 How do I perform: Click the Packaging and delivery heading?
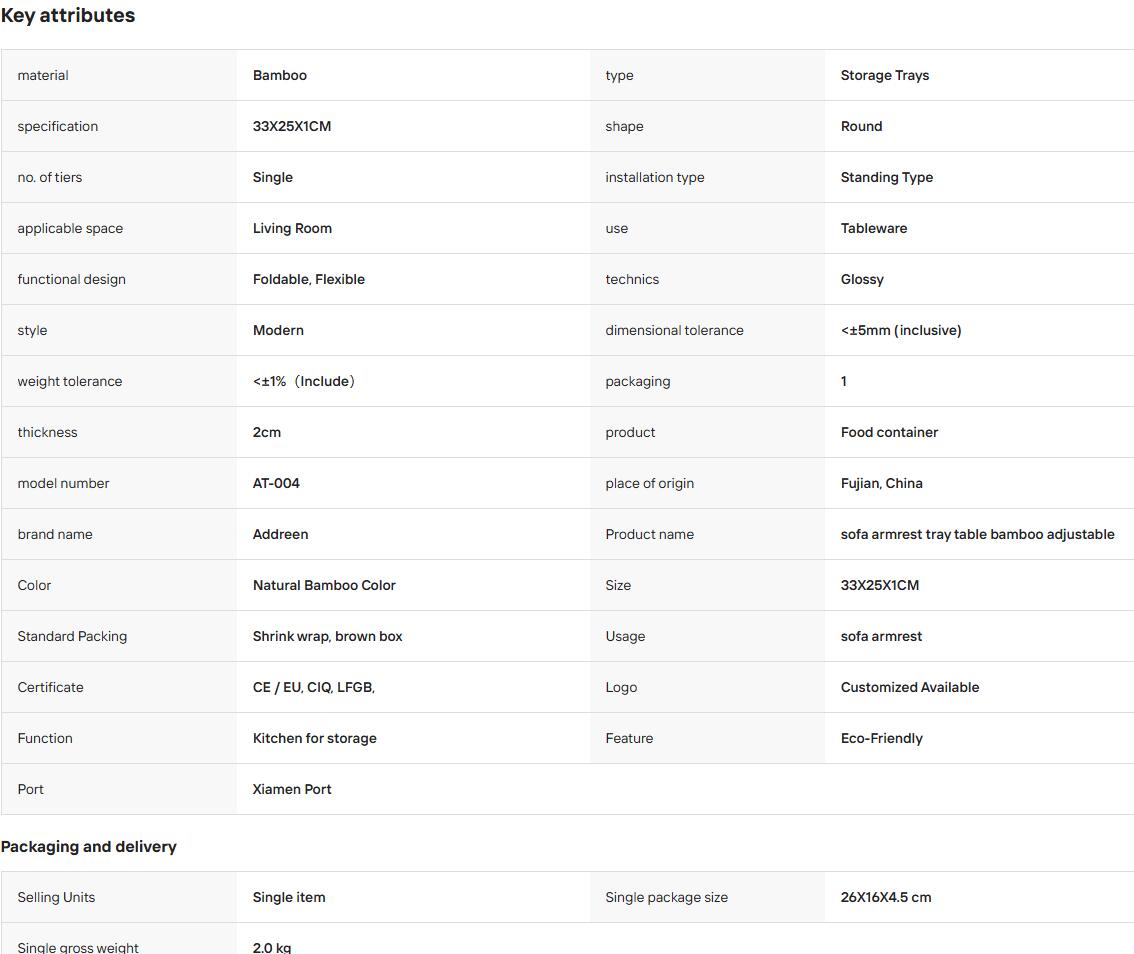click(89, 847)
